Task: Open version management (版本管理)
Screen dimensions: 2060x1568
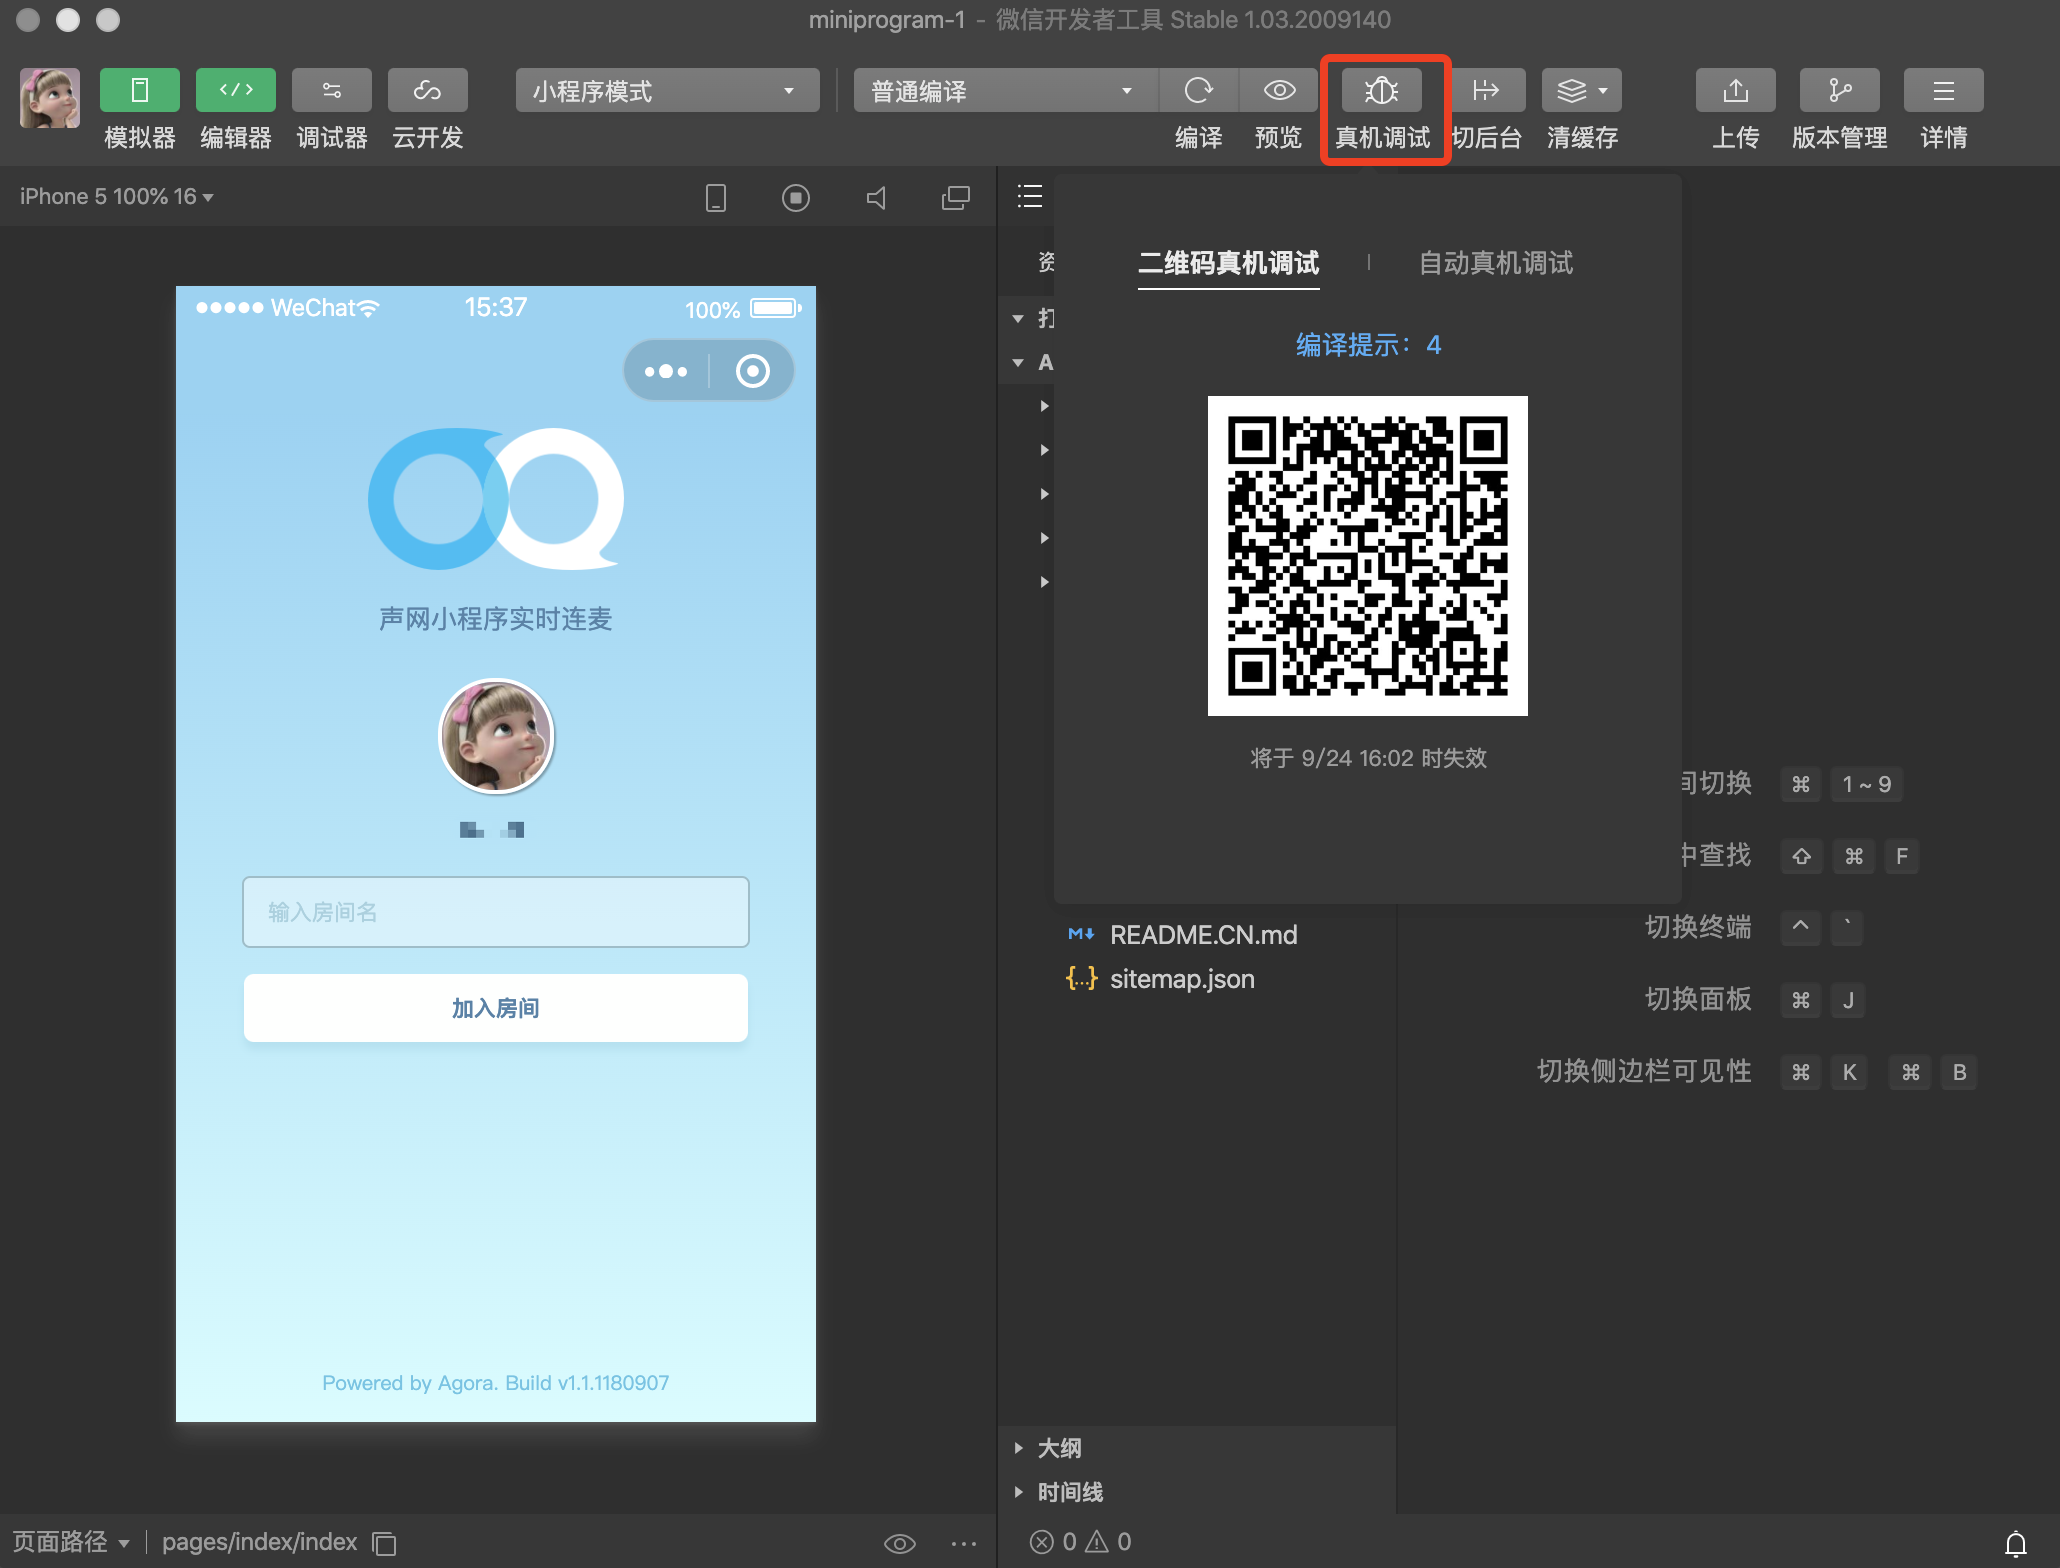Action: (x=1840, y=91)
